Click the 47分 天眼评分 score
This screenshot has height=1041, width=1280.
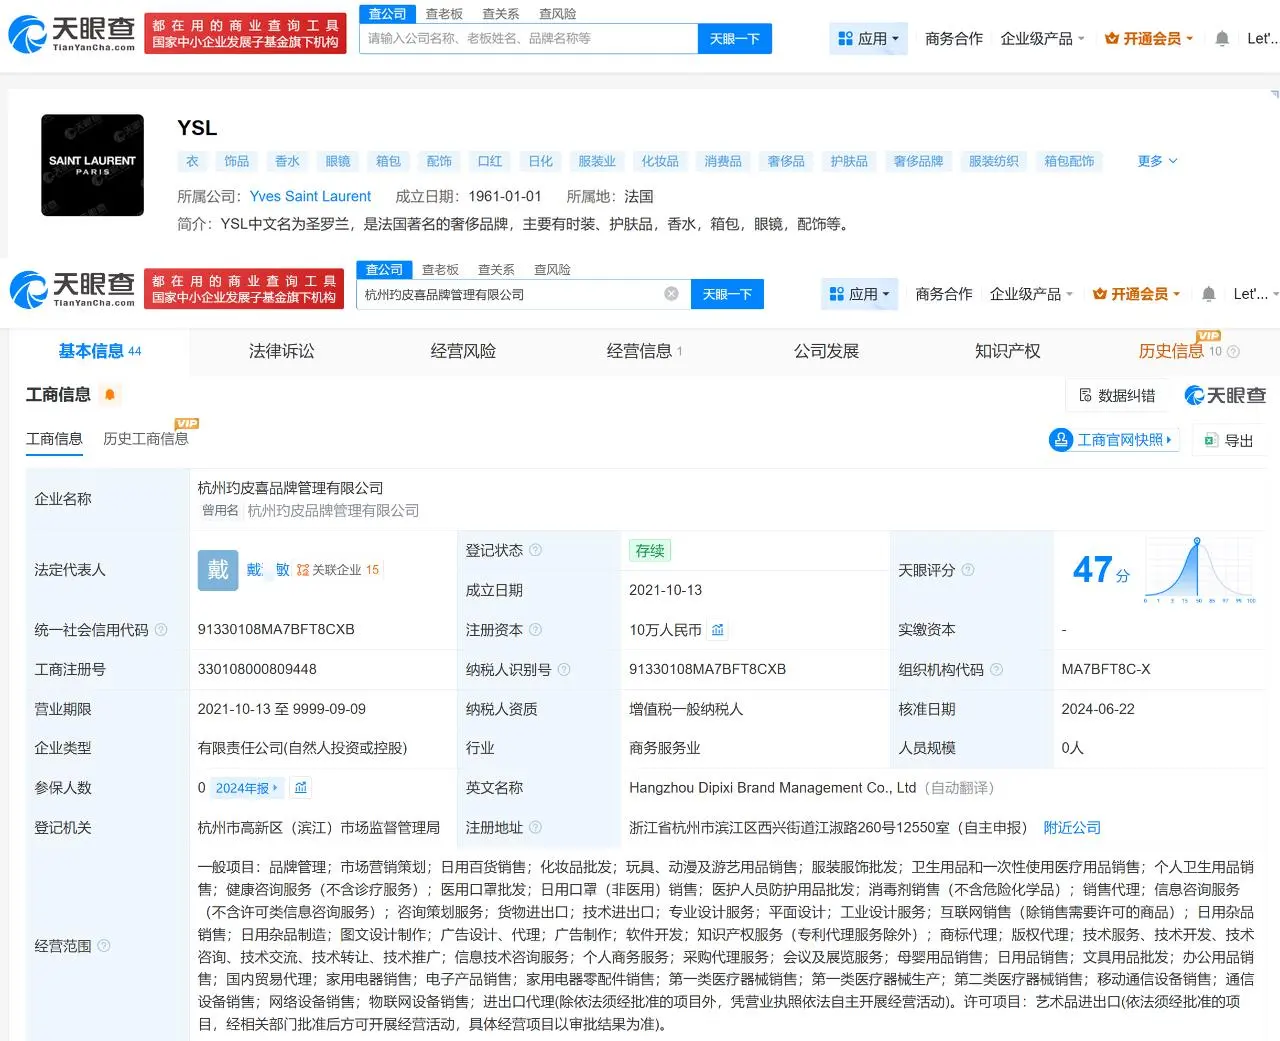[1101, 570]
